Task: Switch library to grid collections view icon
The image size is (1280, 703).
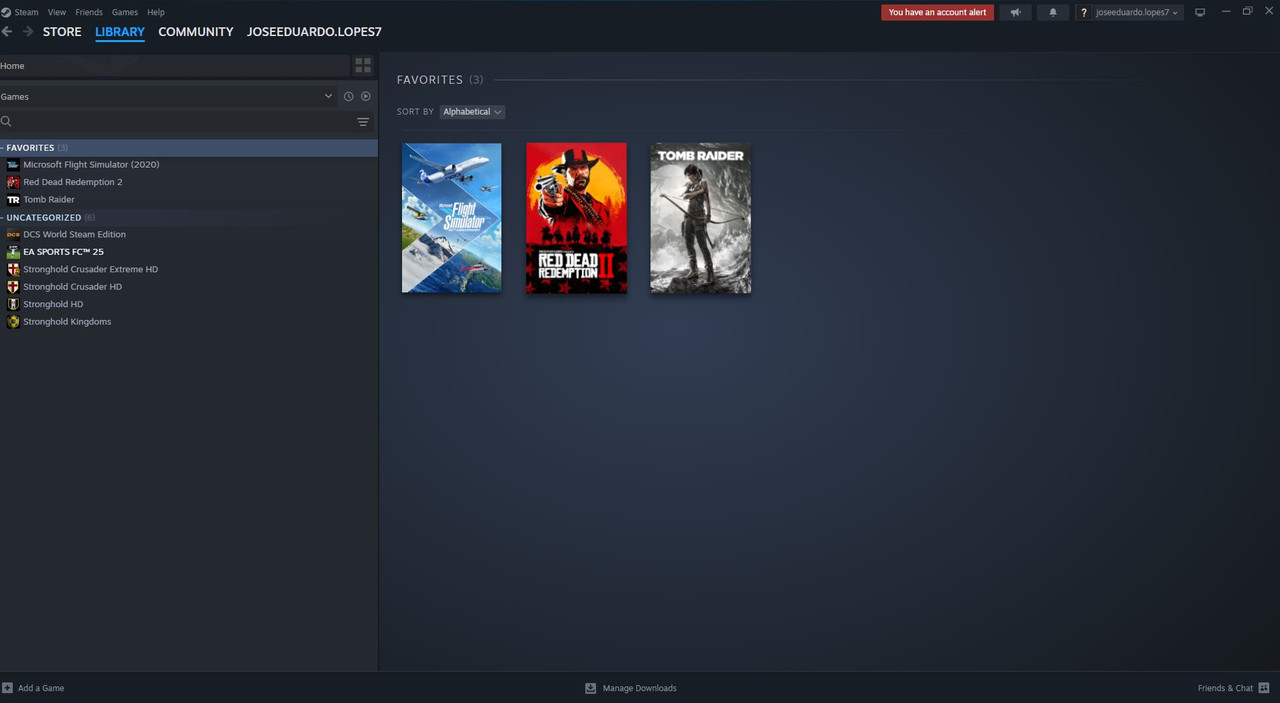Action: point(363,66)
